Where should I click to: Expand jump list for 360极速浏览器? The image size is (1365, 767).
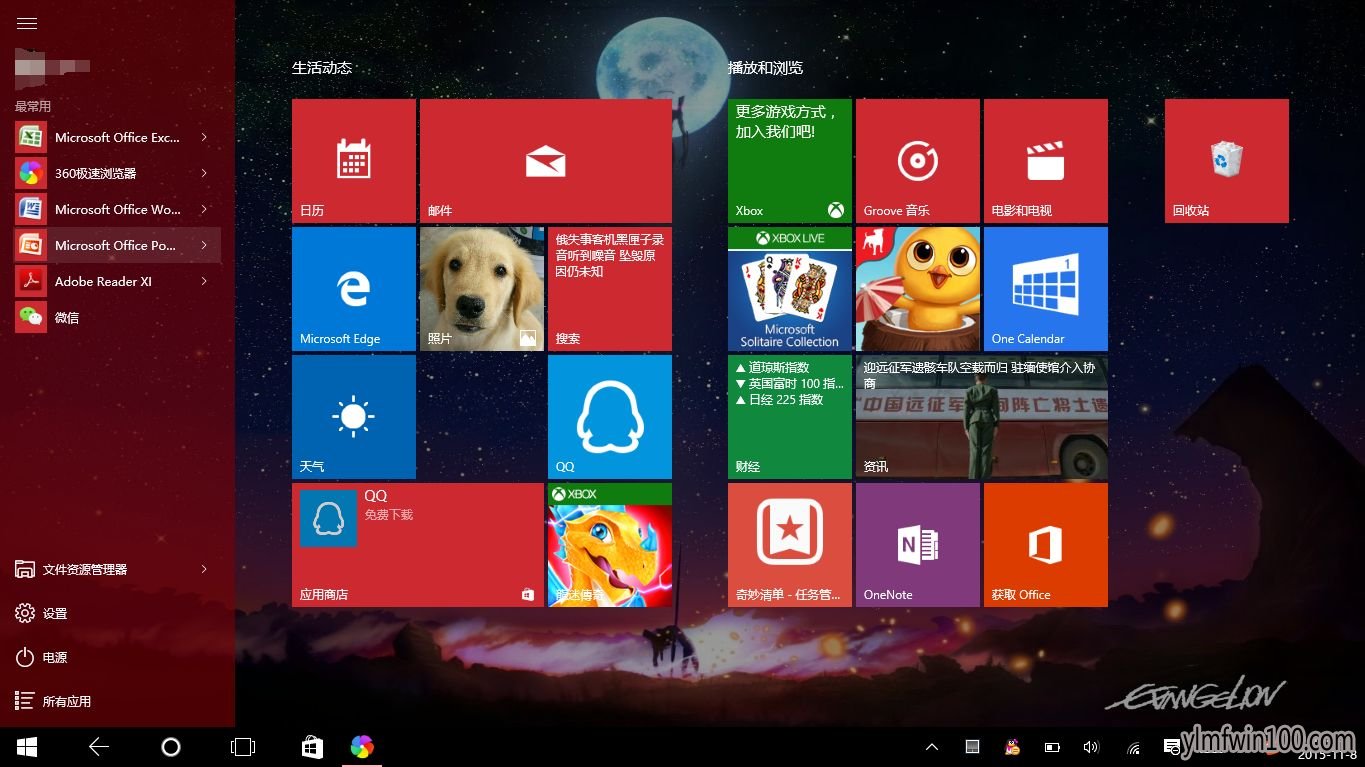click(204, 173)
